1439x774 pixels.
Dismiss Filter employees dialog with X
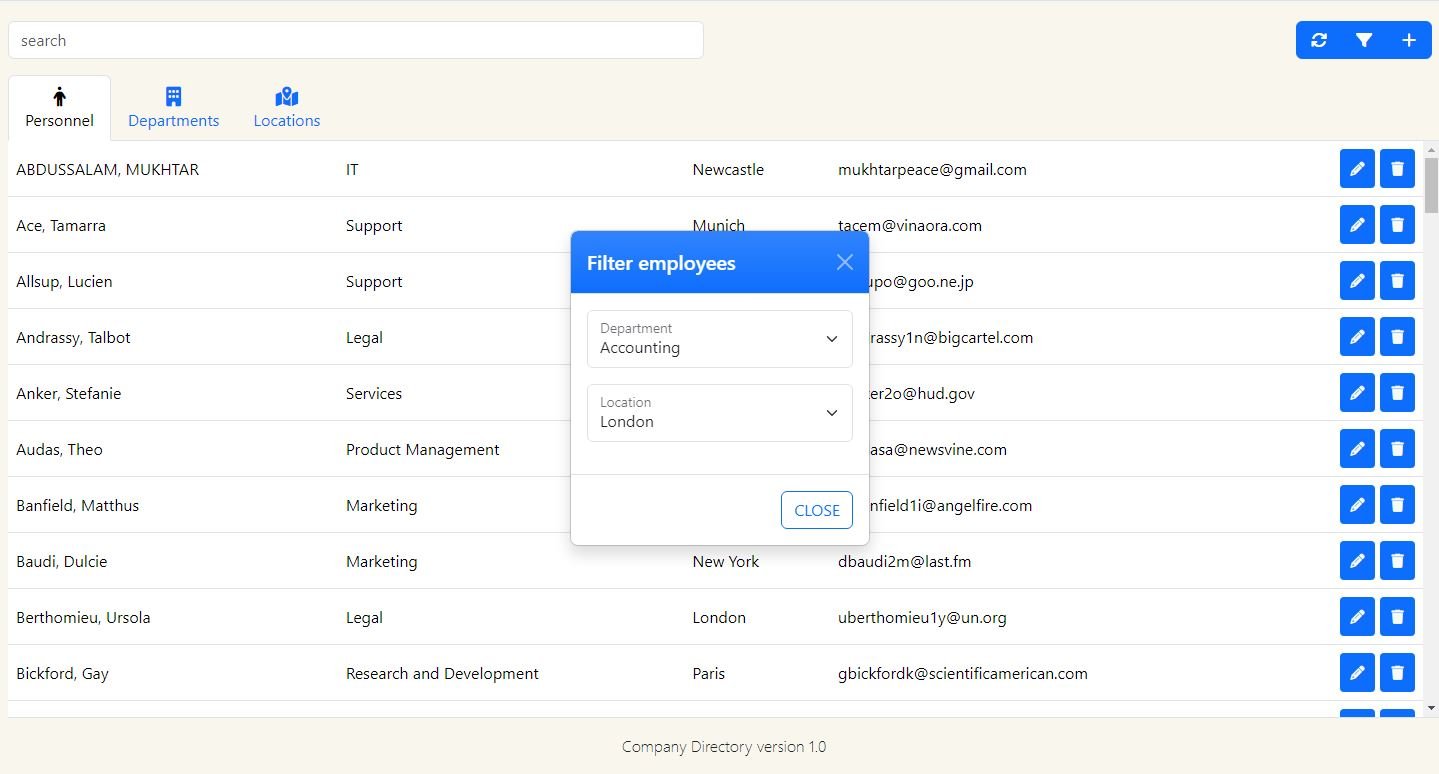pos(845,262)
